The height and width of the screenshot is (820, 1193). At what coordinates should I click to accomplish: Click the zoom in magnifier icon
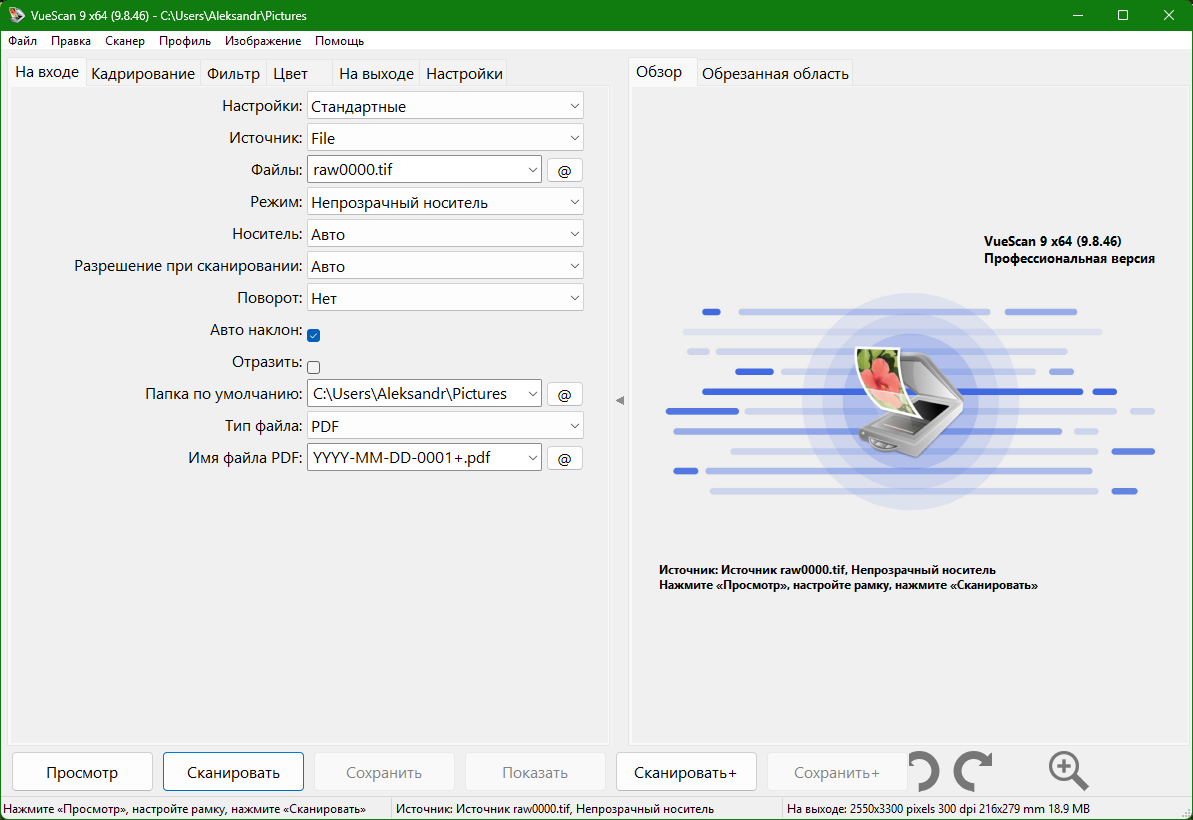(1067, 771)
